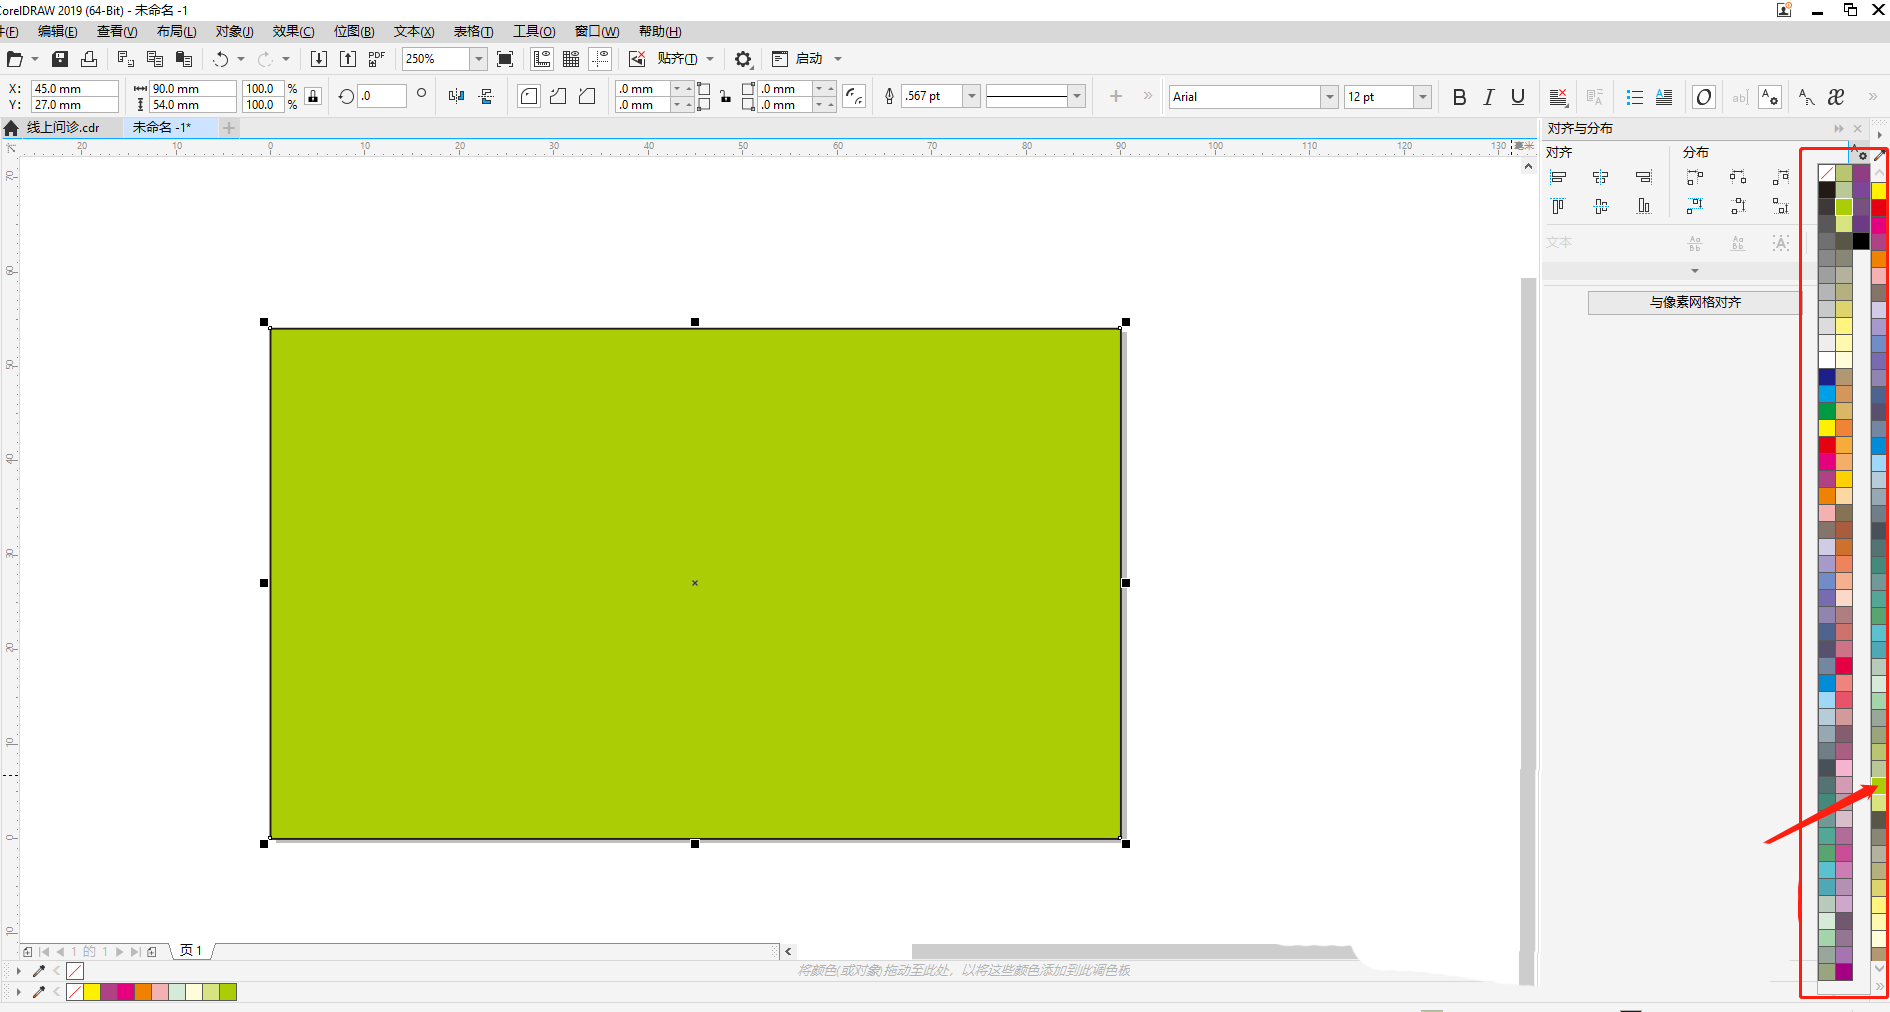Select the Paste icon on the standard toolbar
The width and height of the screenshot is (1890, 1012).
pos(184,59)
